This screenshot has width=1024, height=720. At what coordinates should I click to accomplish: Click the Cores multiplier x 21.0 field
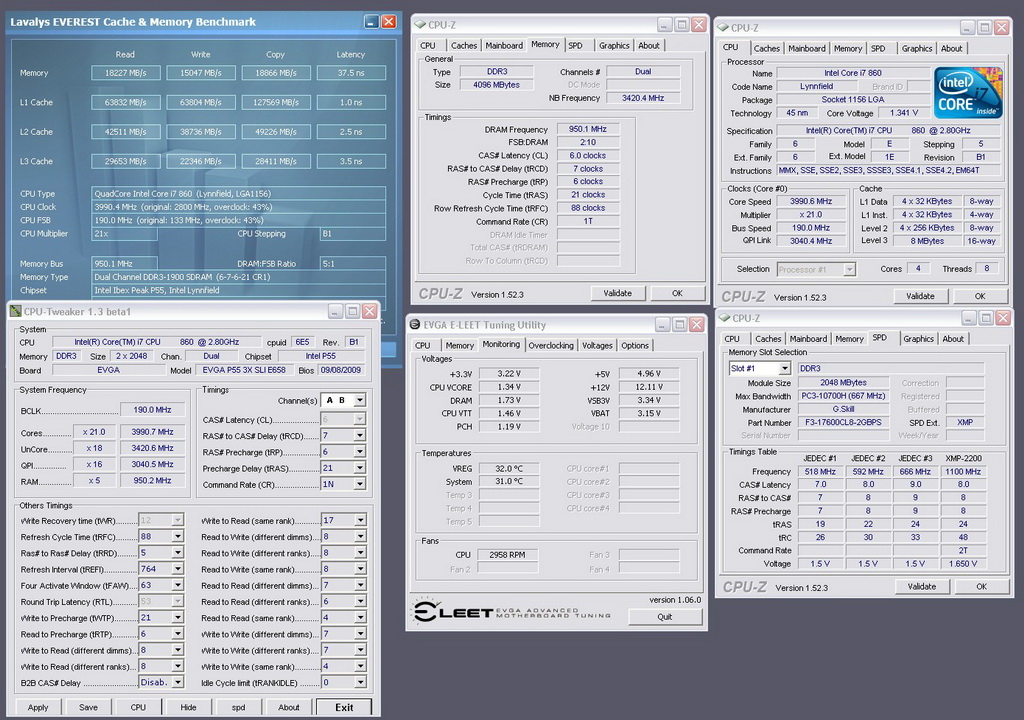[x=94, y=432]
